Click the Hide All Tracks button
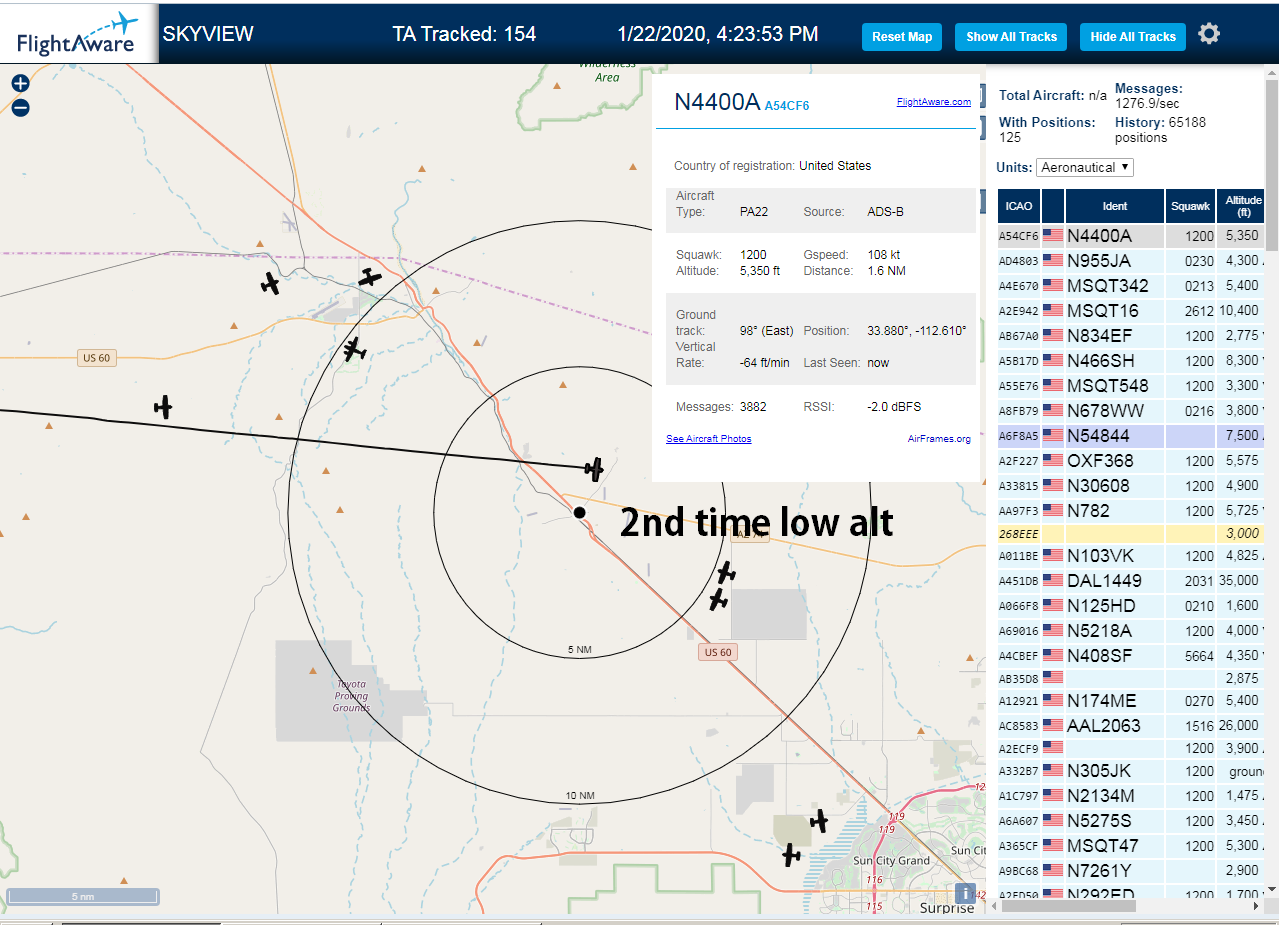The width and height of the screenshot is (1279, 925). pyautogui.click(x=1133, y=37)
